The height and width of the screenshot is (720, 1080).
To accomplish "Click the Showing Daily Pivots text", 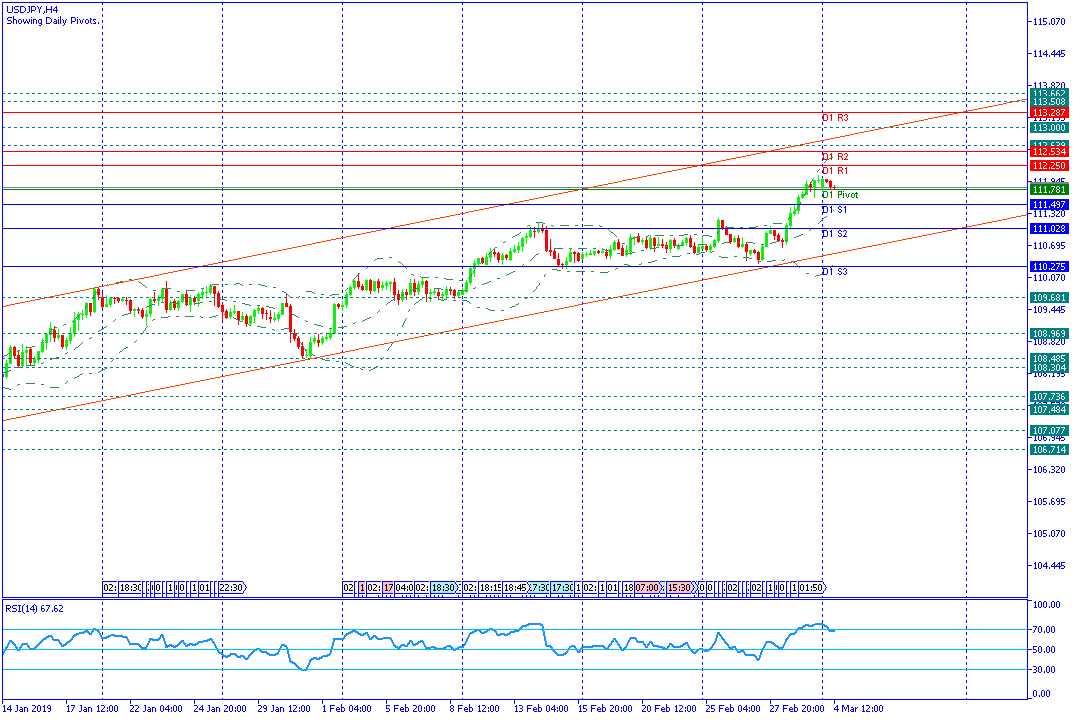I will point(52,20).
